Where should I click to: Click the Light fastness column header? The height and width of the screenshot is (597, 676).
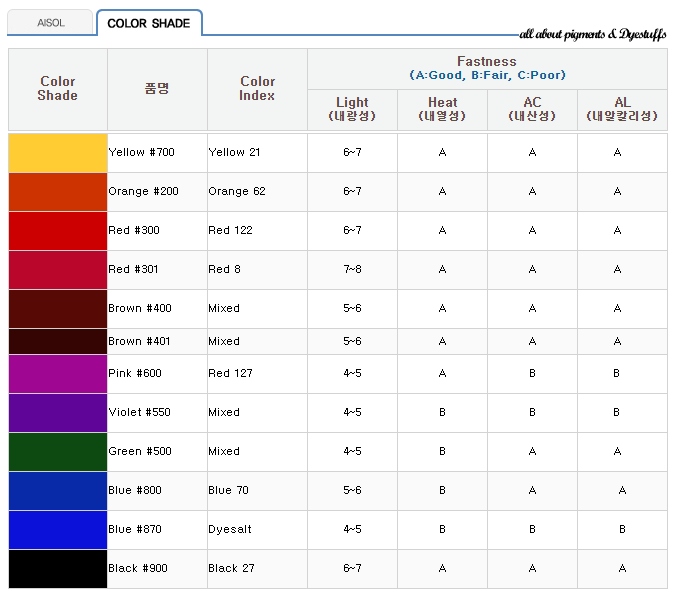point(352,109)
